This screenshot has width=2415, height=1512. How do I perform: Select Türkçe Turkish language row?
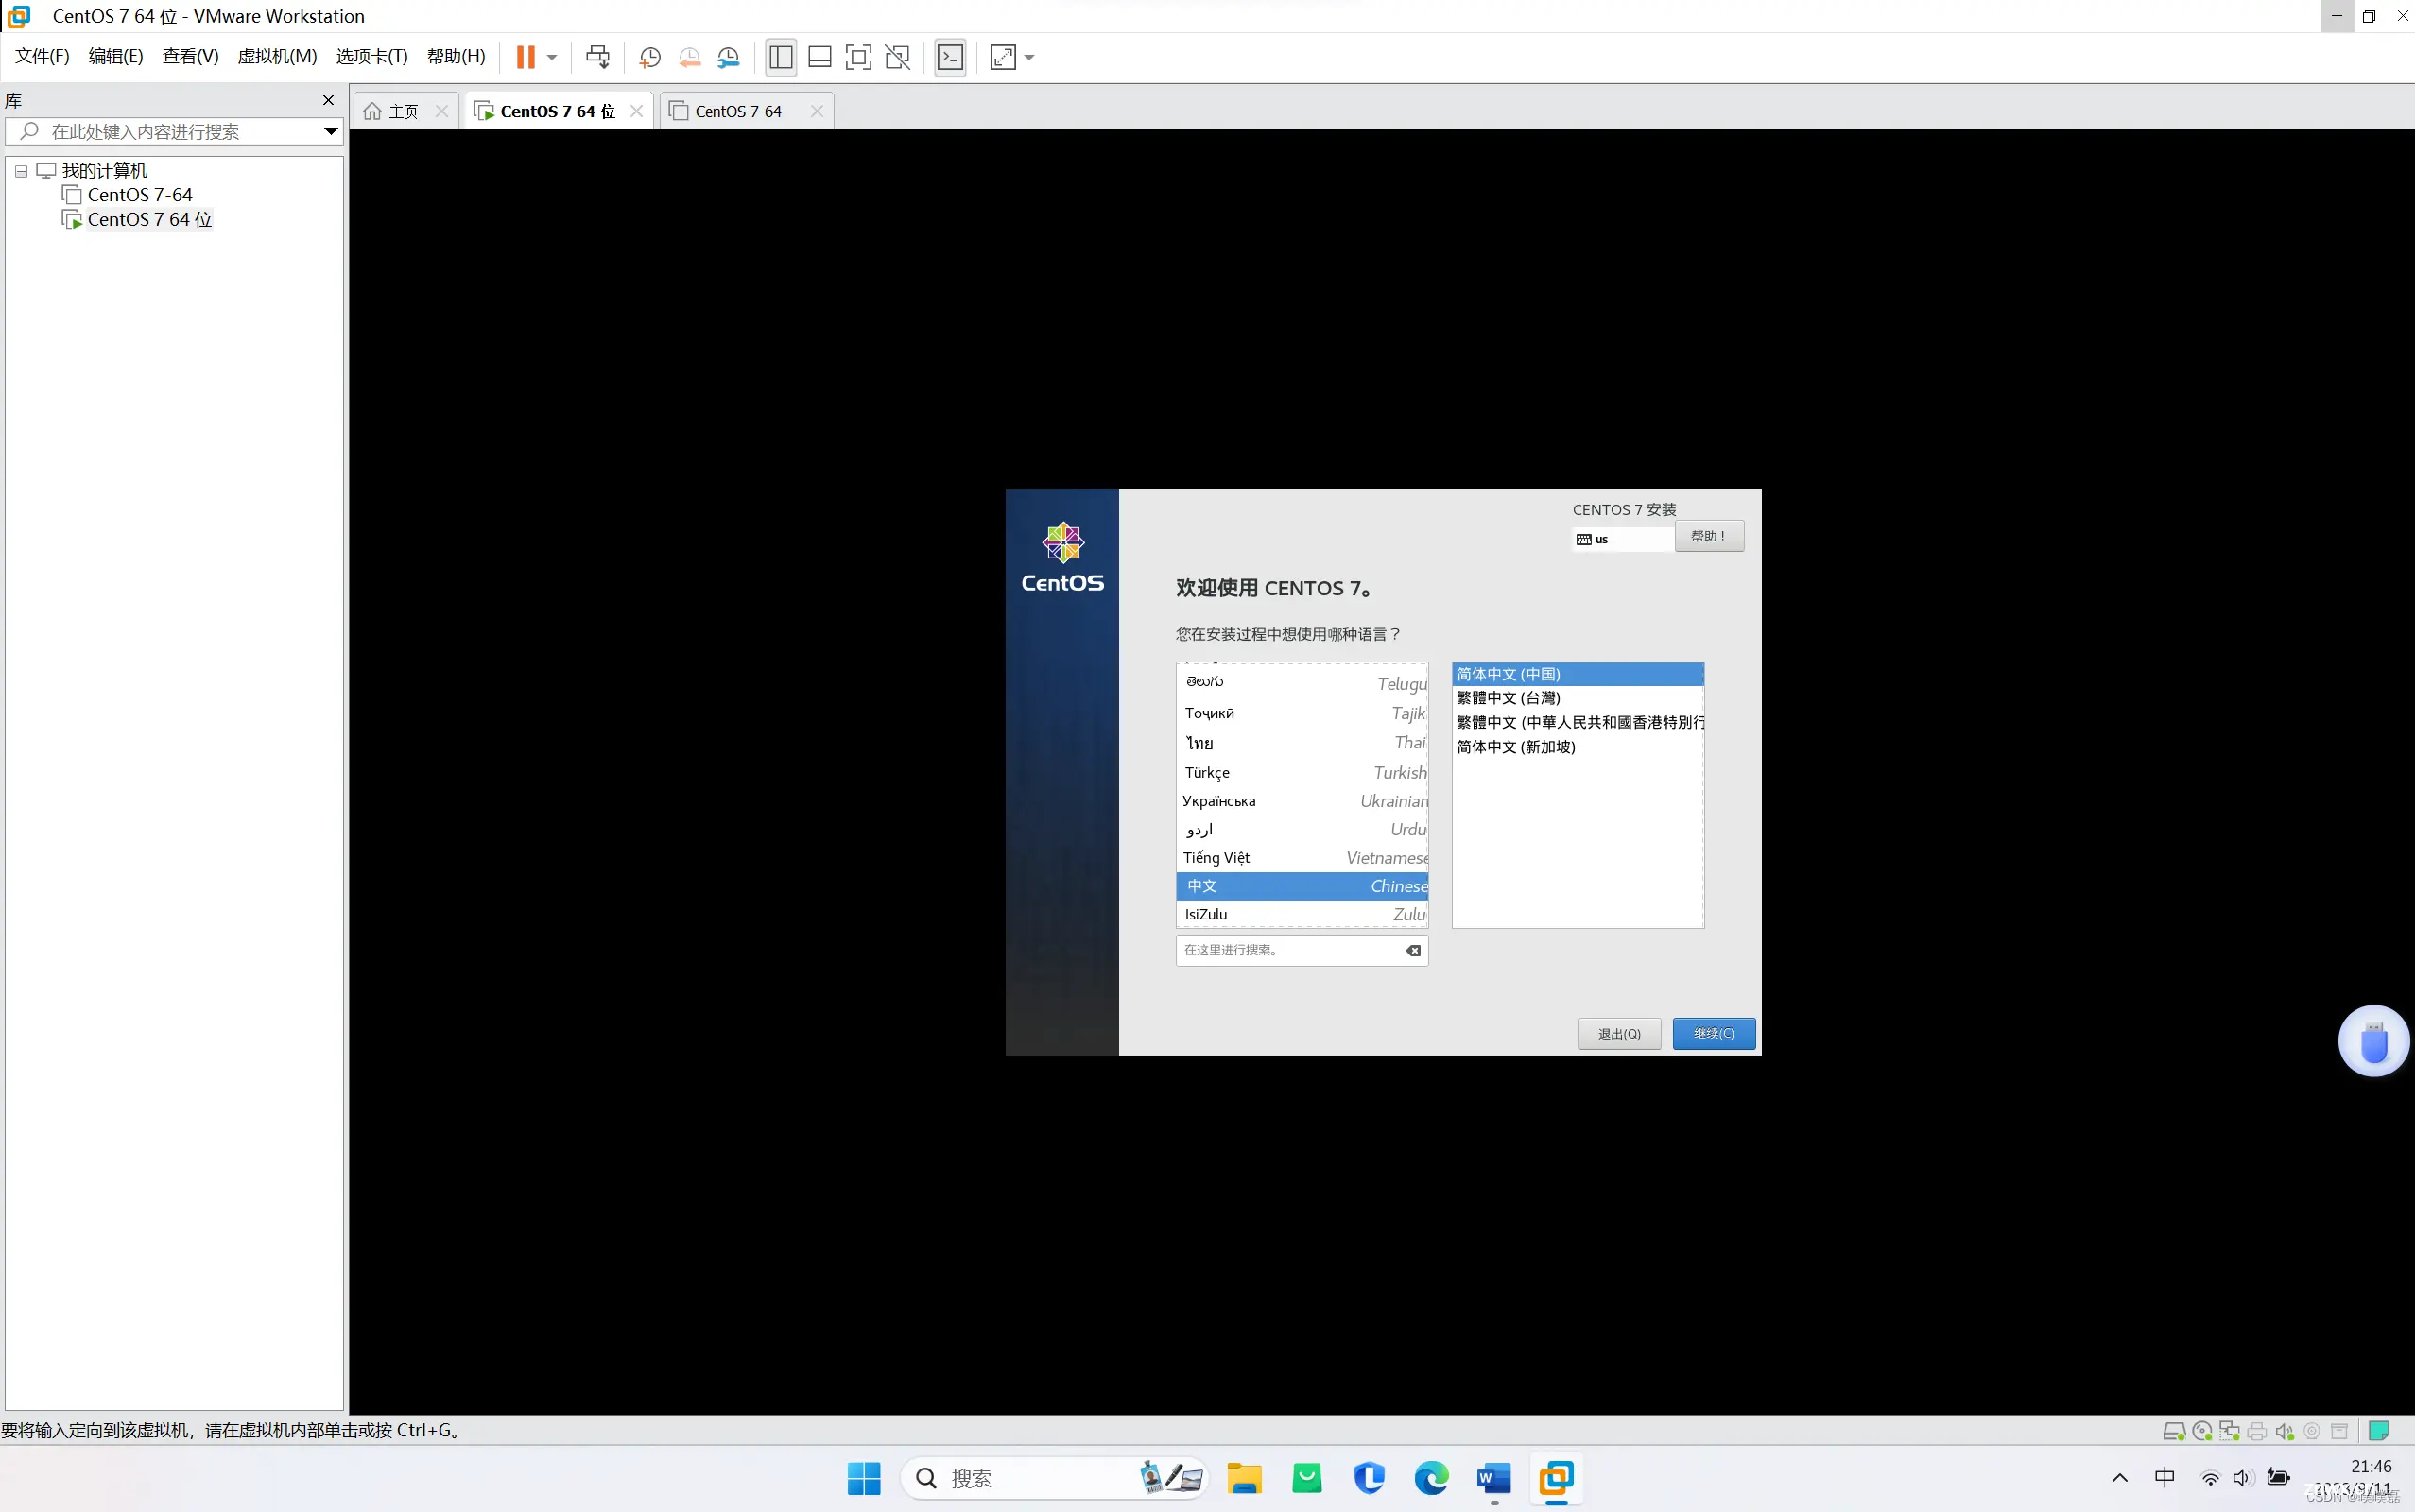(1302, 772)
